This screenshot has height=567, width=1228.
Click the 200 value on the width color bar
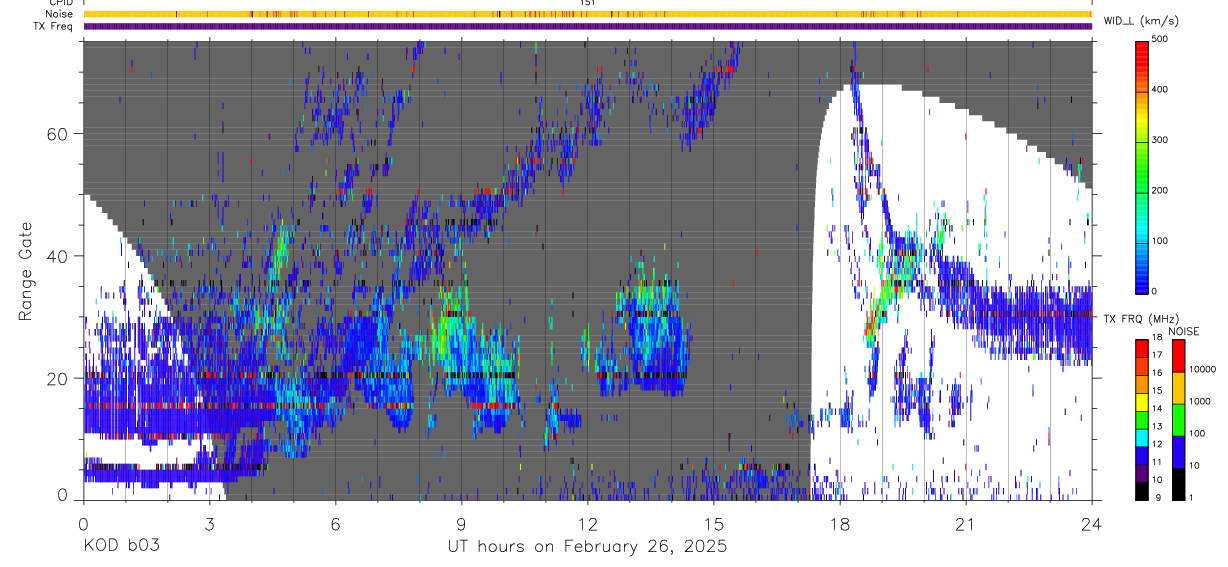(x=1160, y=190)
